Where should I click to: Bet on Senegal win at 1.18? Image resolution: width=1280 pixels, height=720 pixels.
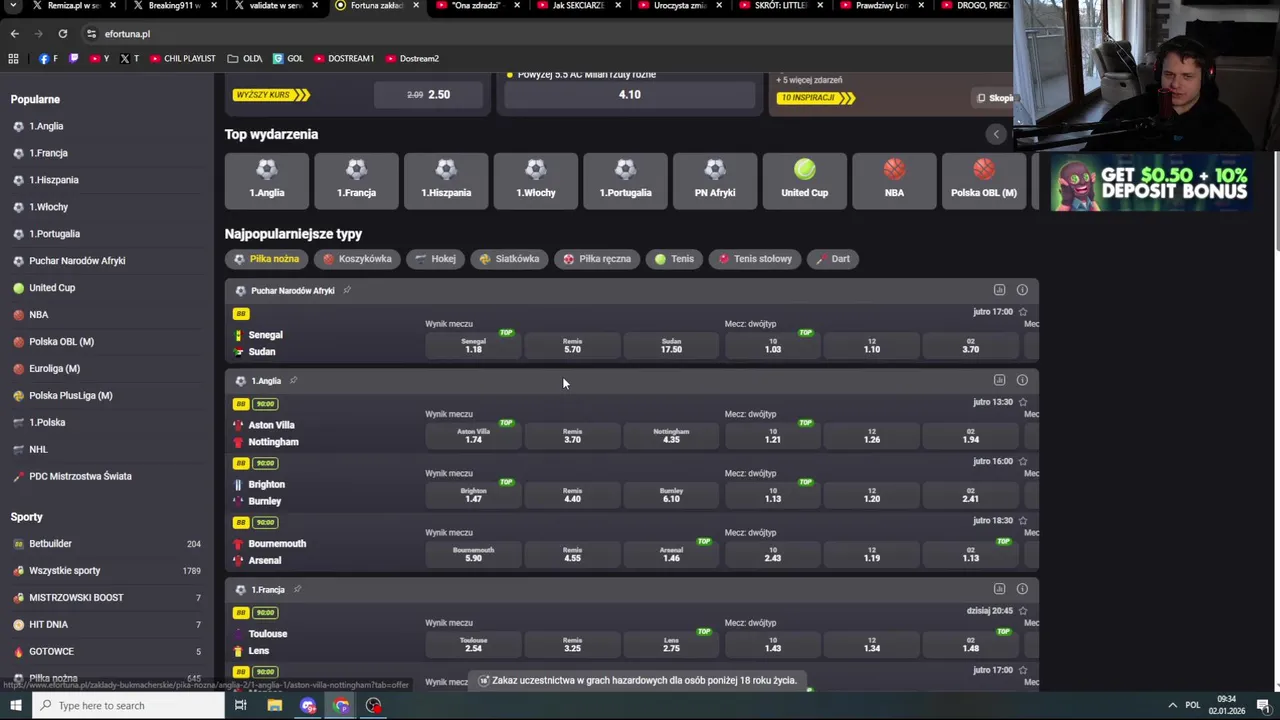473,346
